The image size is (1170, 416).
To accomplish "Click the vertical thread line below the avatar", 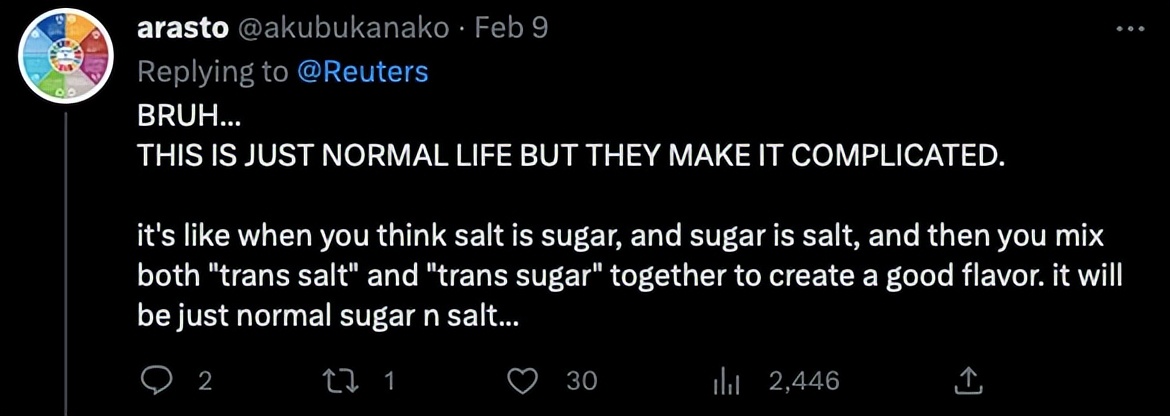I will [x=67, y=260].
